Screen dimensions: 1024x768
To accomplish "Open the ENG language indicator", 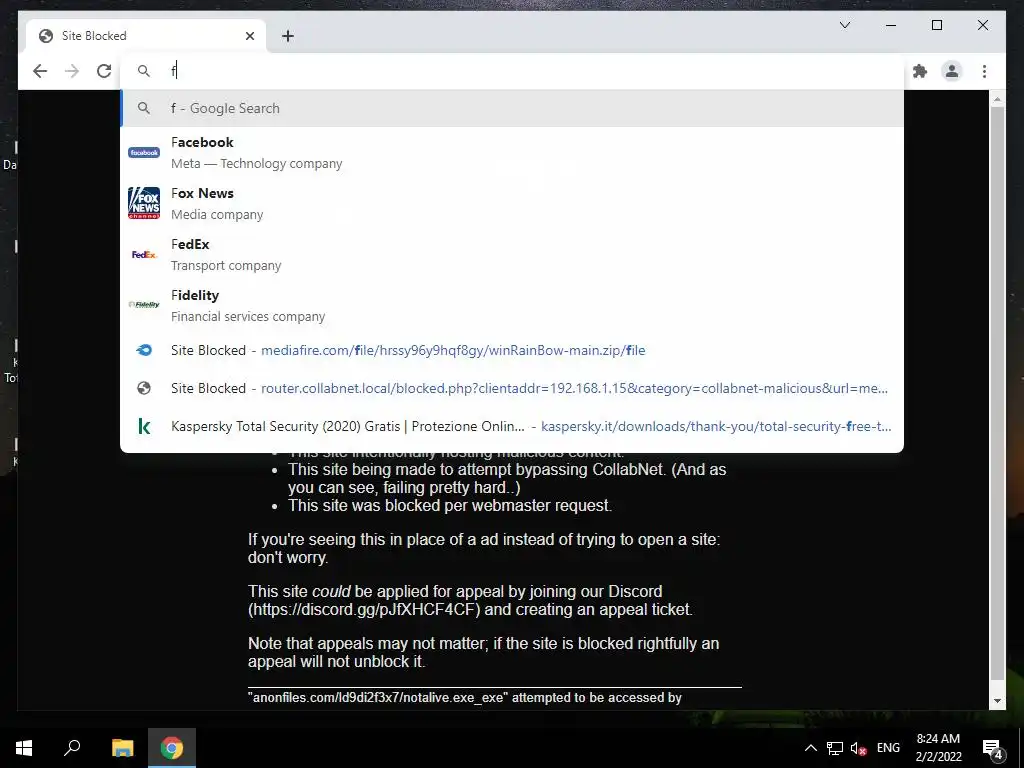I will (888, 748).
